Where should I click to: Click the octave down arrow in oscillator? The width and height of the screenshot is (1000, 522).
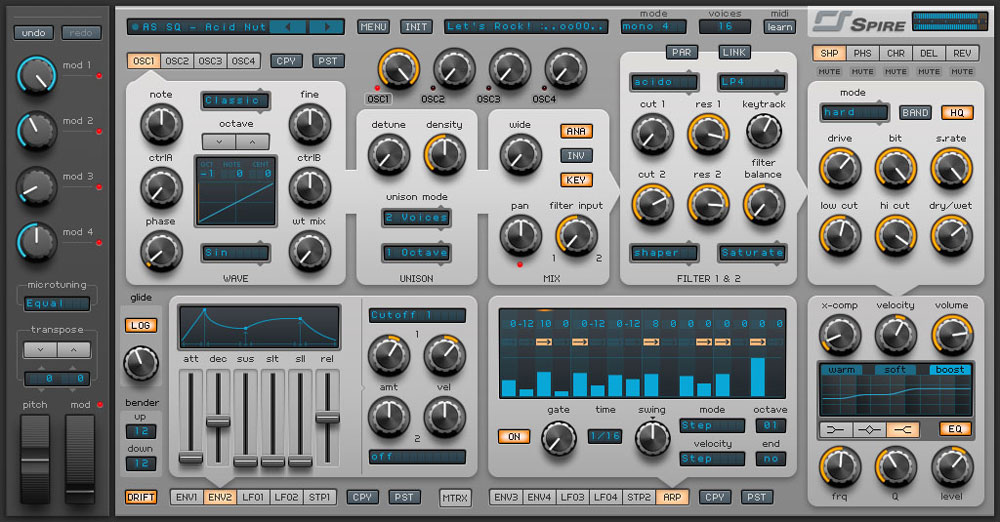(x=219, y=142)
